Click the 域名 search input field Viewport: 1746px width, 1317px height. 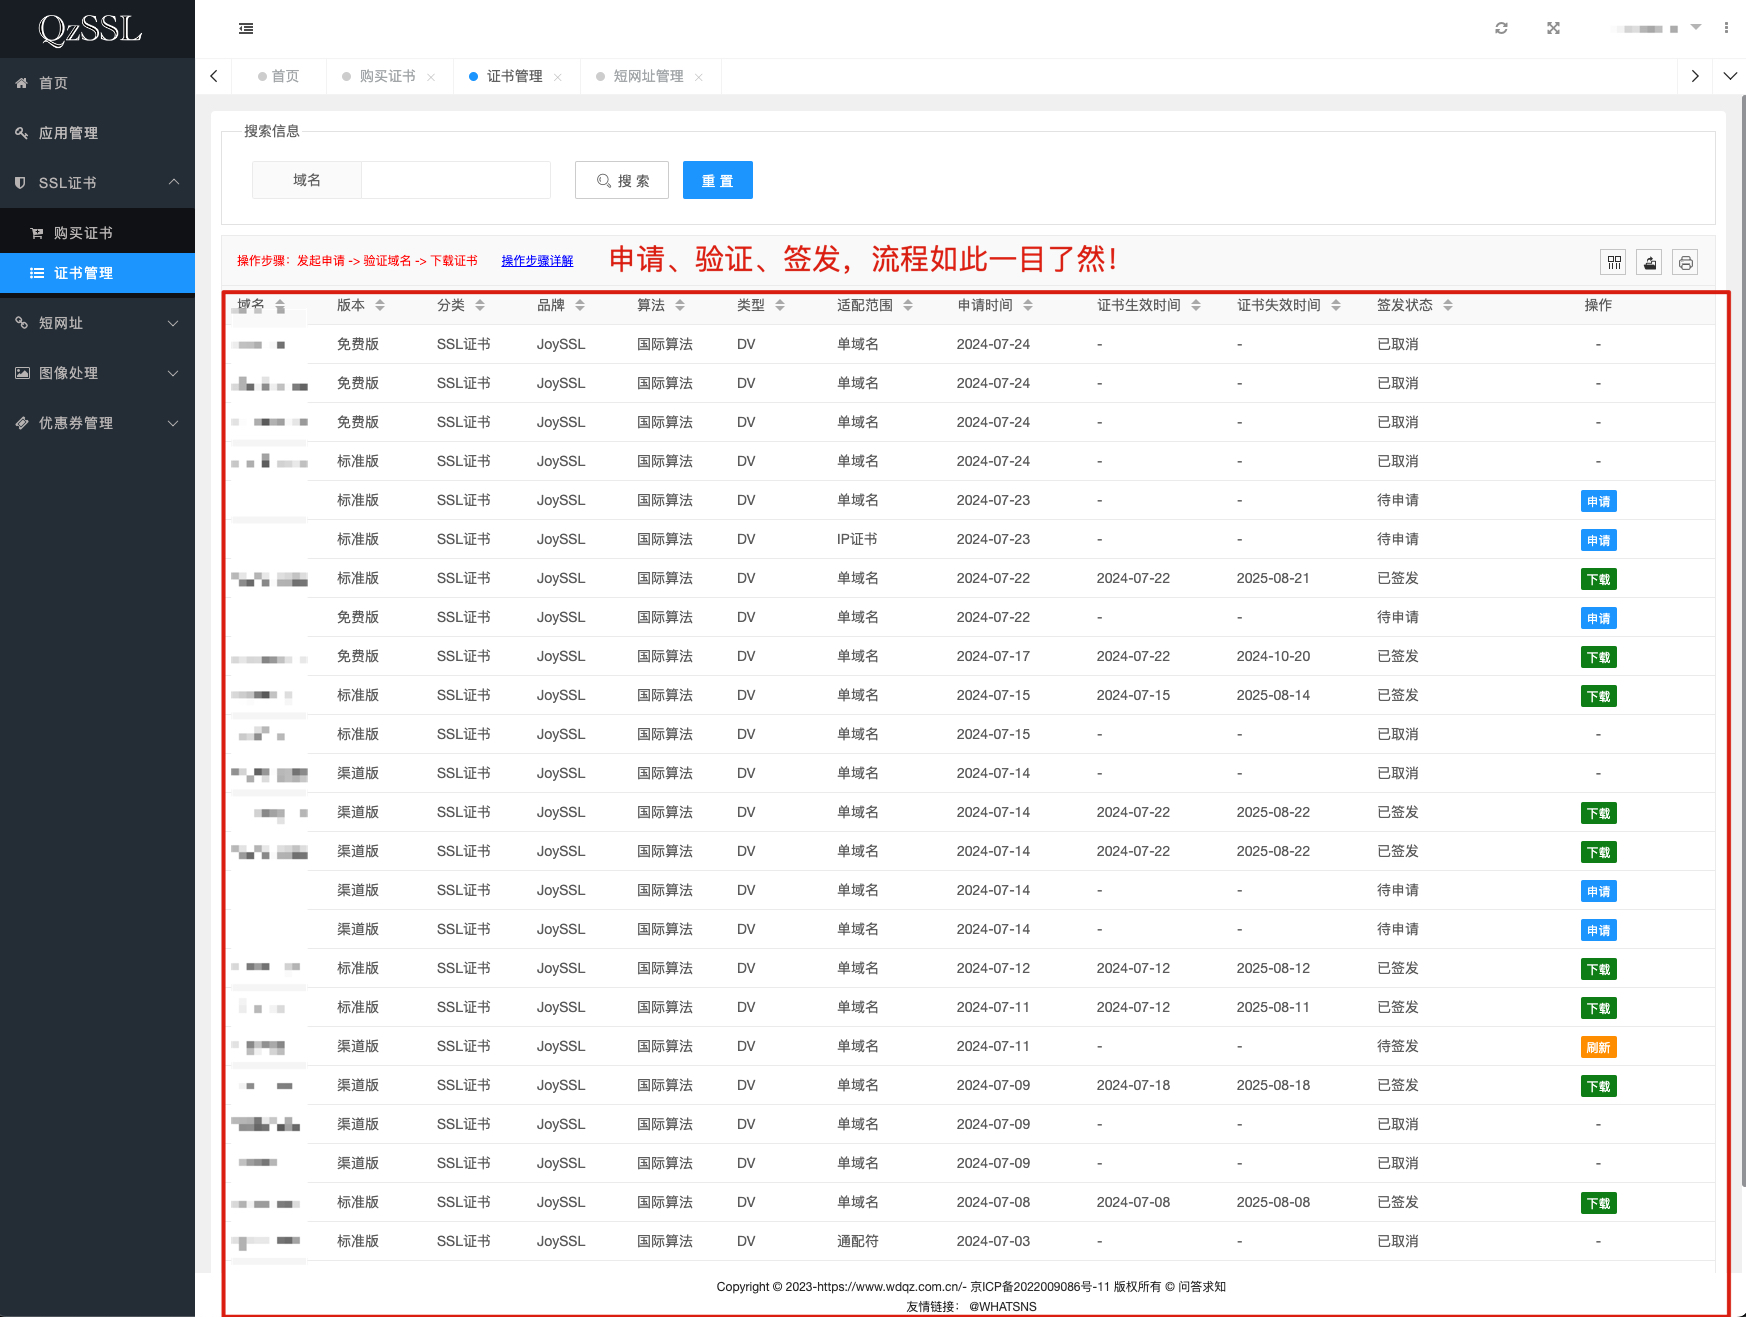455,181
